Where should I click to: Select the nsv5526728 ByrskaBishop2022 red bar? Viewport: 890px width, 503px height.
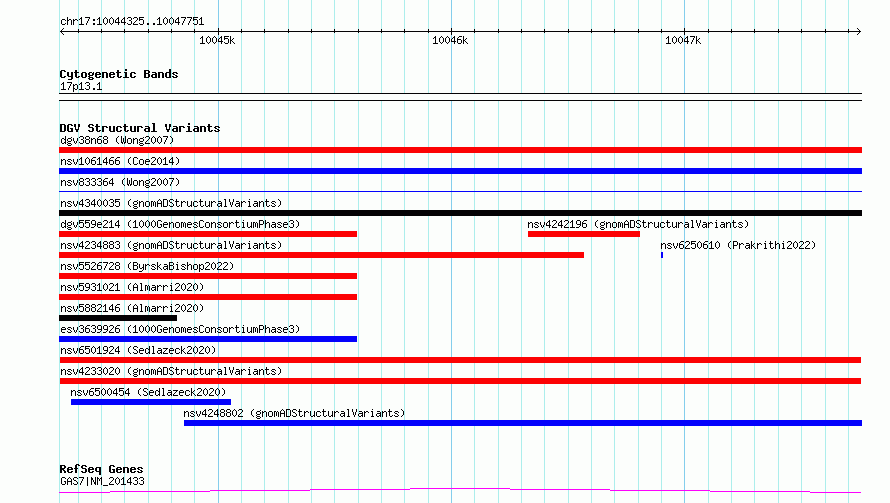pyautogui.click(x=208, y=276)
